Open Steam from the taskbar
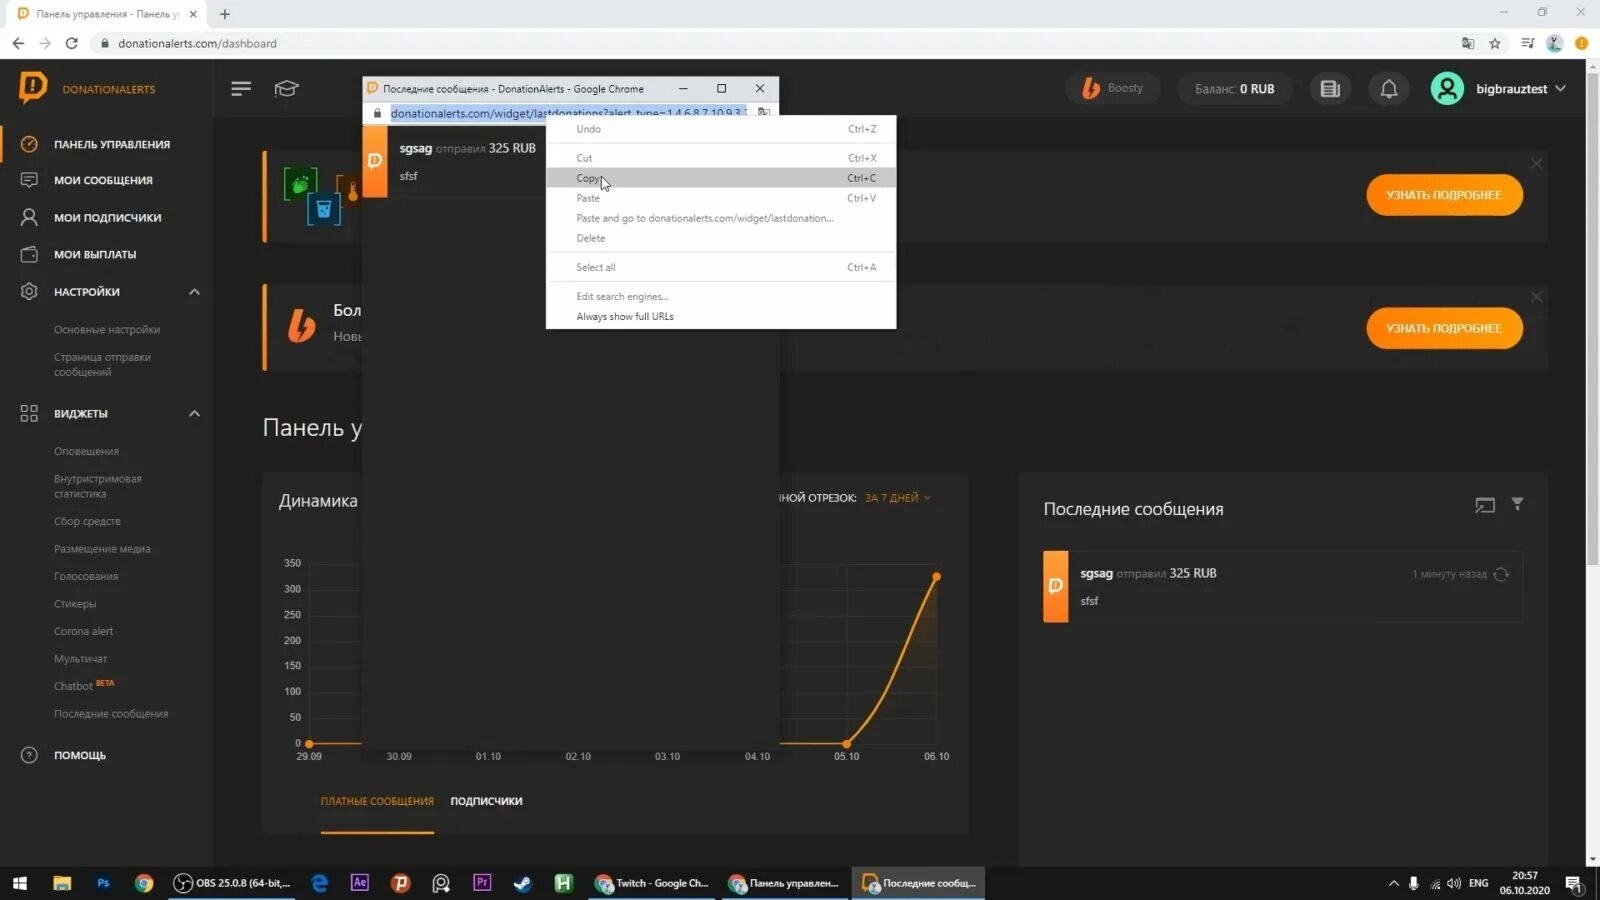Screen dimensions: 1600x900 [522, 883]
